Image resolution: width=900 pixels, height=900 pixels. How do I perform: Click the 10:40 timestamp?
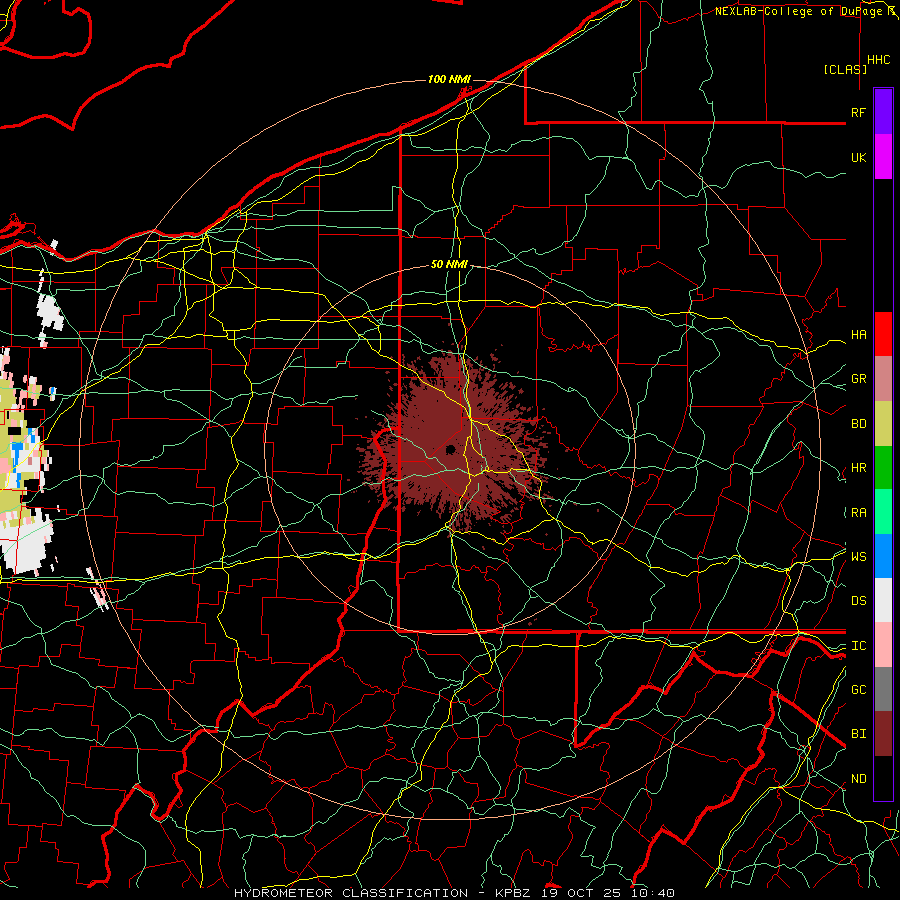[653, 893]
